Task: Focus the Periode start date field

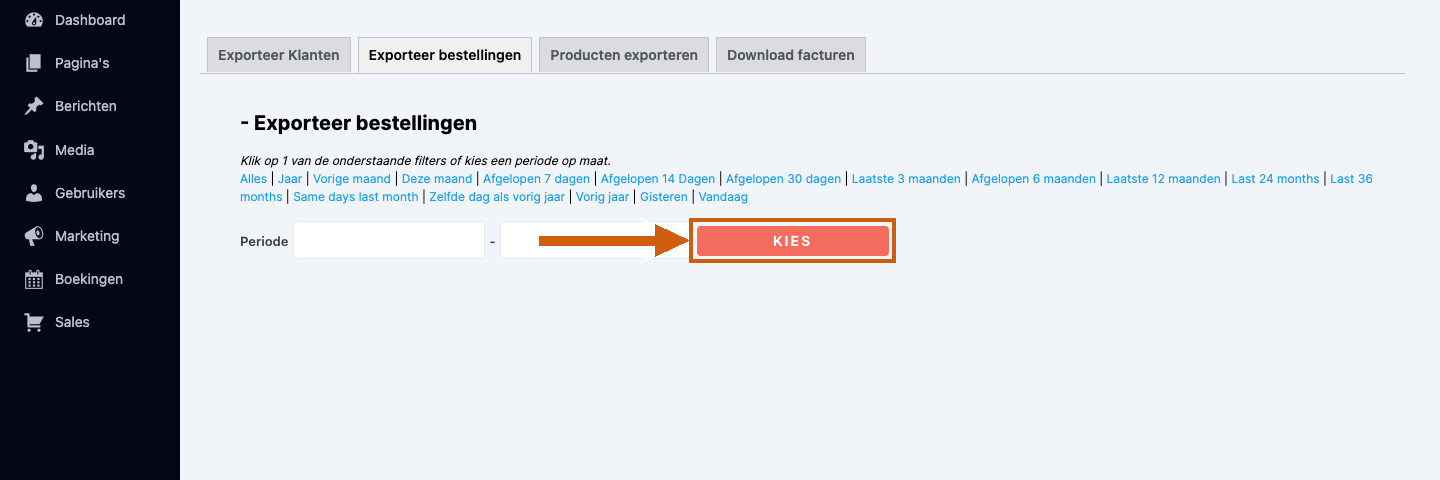Action: tap(389, 241)
